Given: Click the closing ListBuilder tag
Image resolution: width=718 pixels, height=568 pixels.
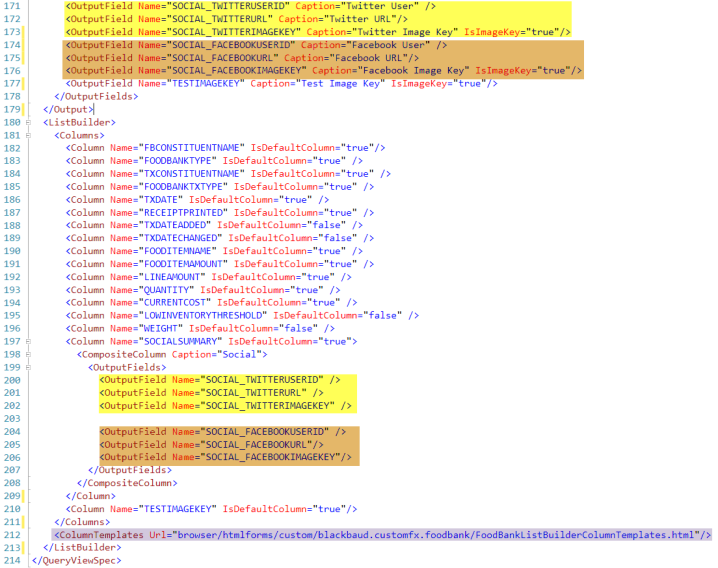Looking at the screenshot, I should pyautogui.click(x=82, y=547).
